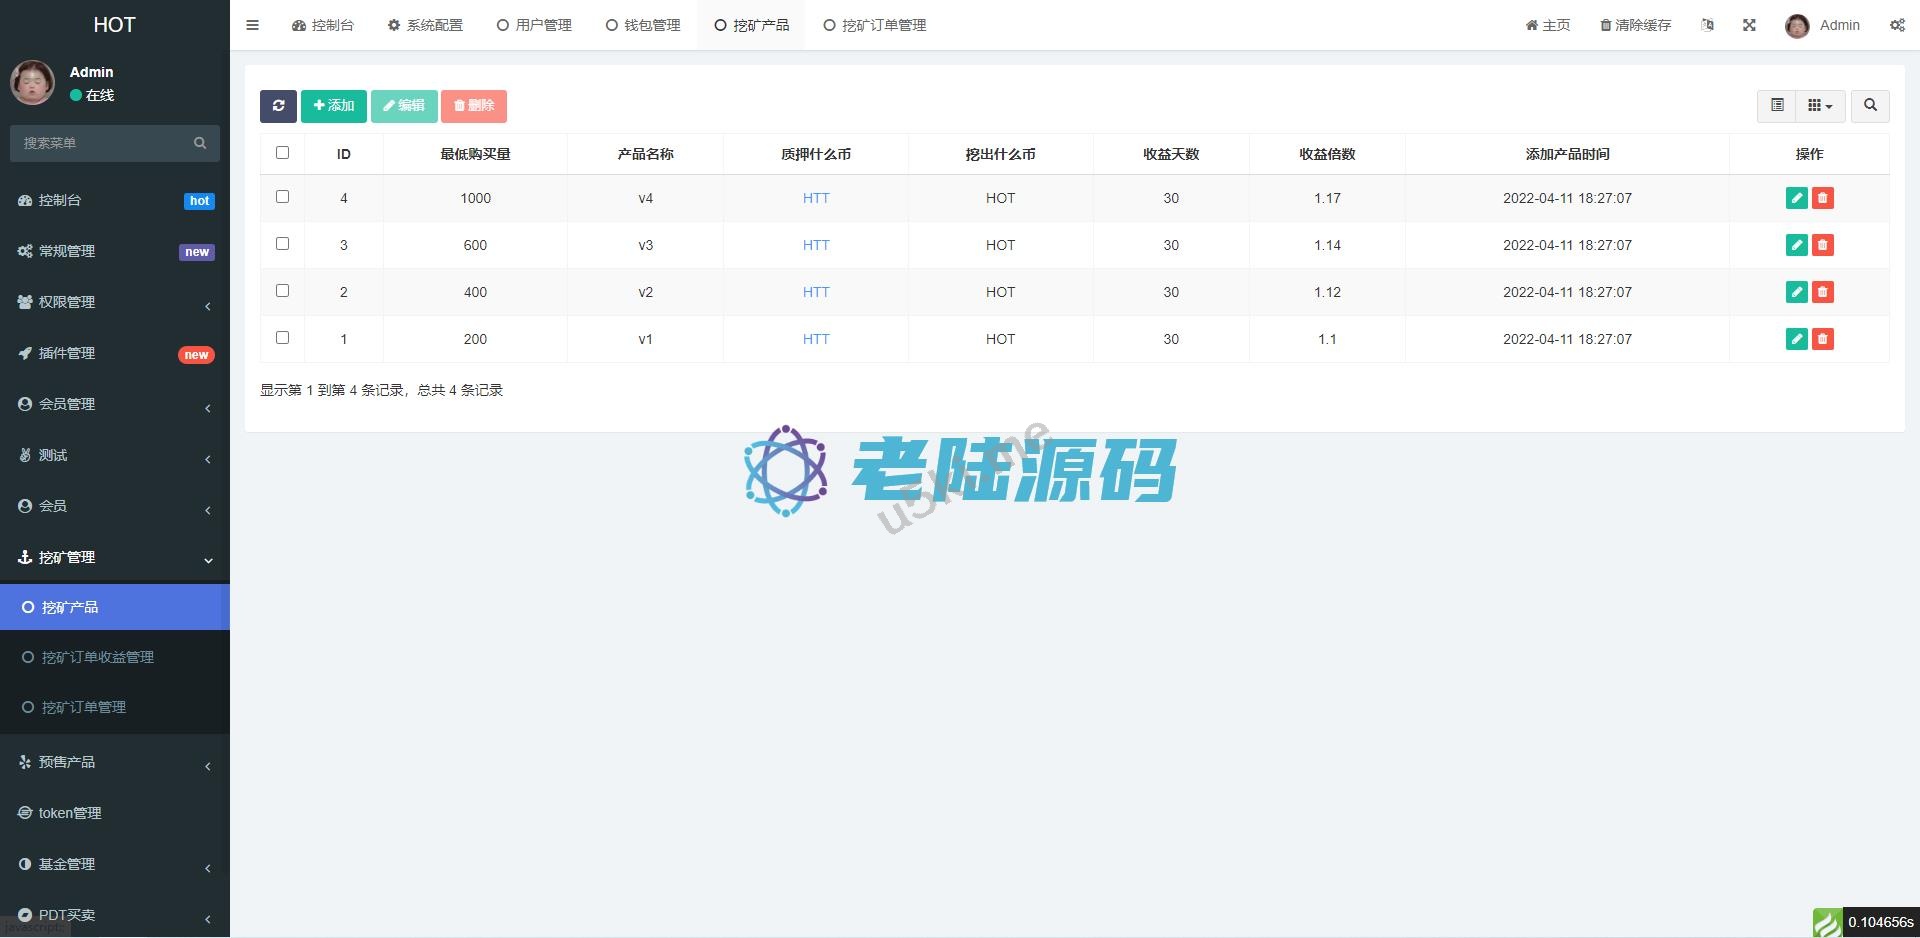Tick the checkbox for ID 2 row
The height and width of the screenshot is (938, 1920).
[x=282, y=291]
